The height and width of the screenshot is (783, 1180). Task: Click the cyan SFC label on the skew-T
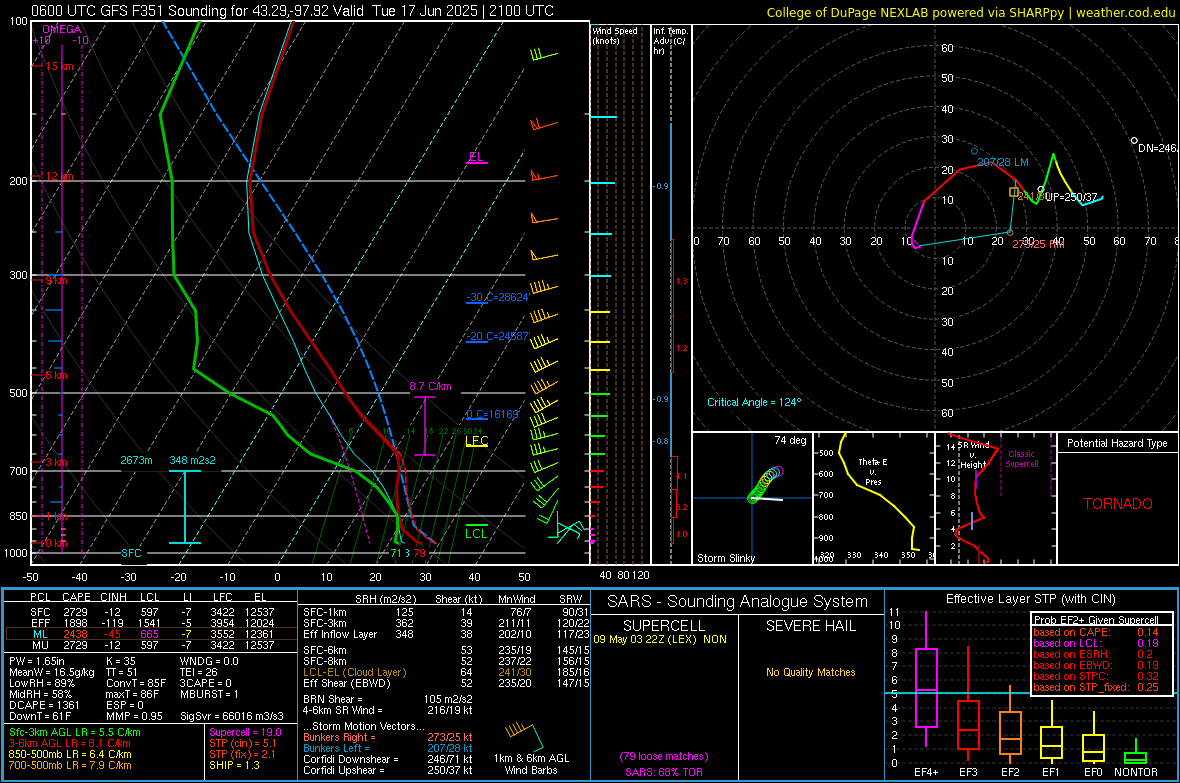(x=131, y=553)
